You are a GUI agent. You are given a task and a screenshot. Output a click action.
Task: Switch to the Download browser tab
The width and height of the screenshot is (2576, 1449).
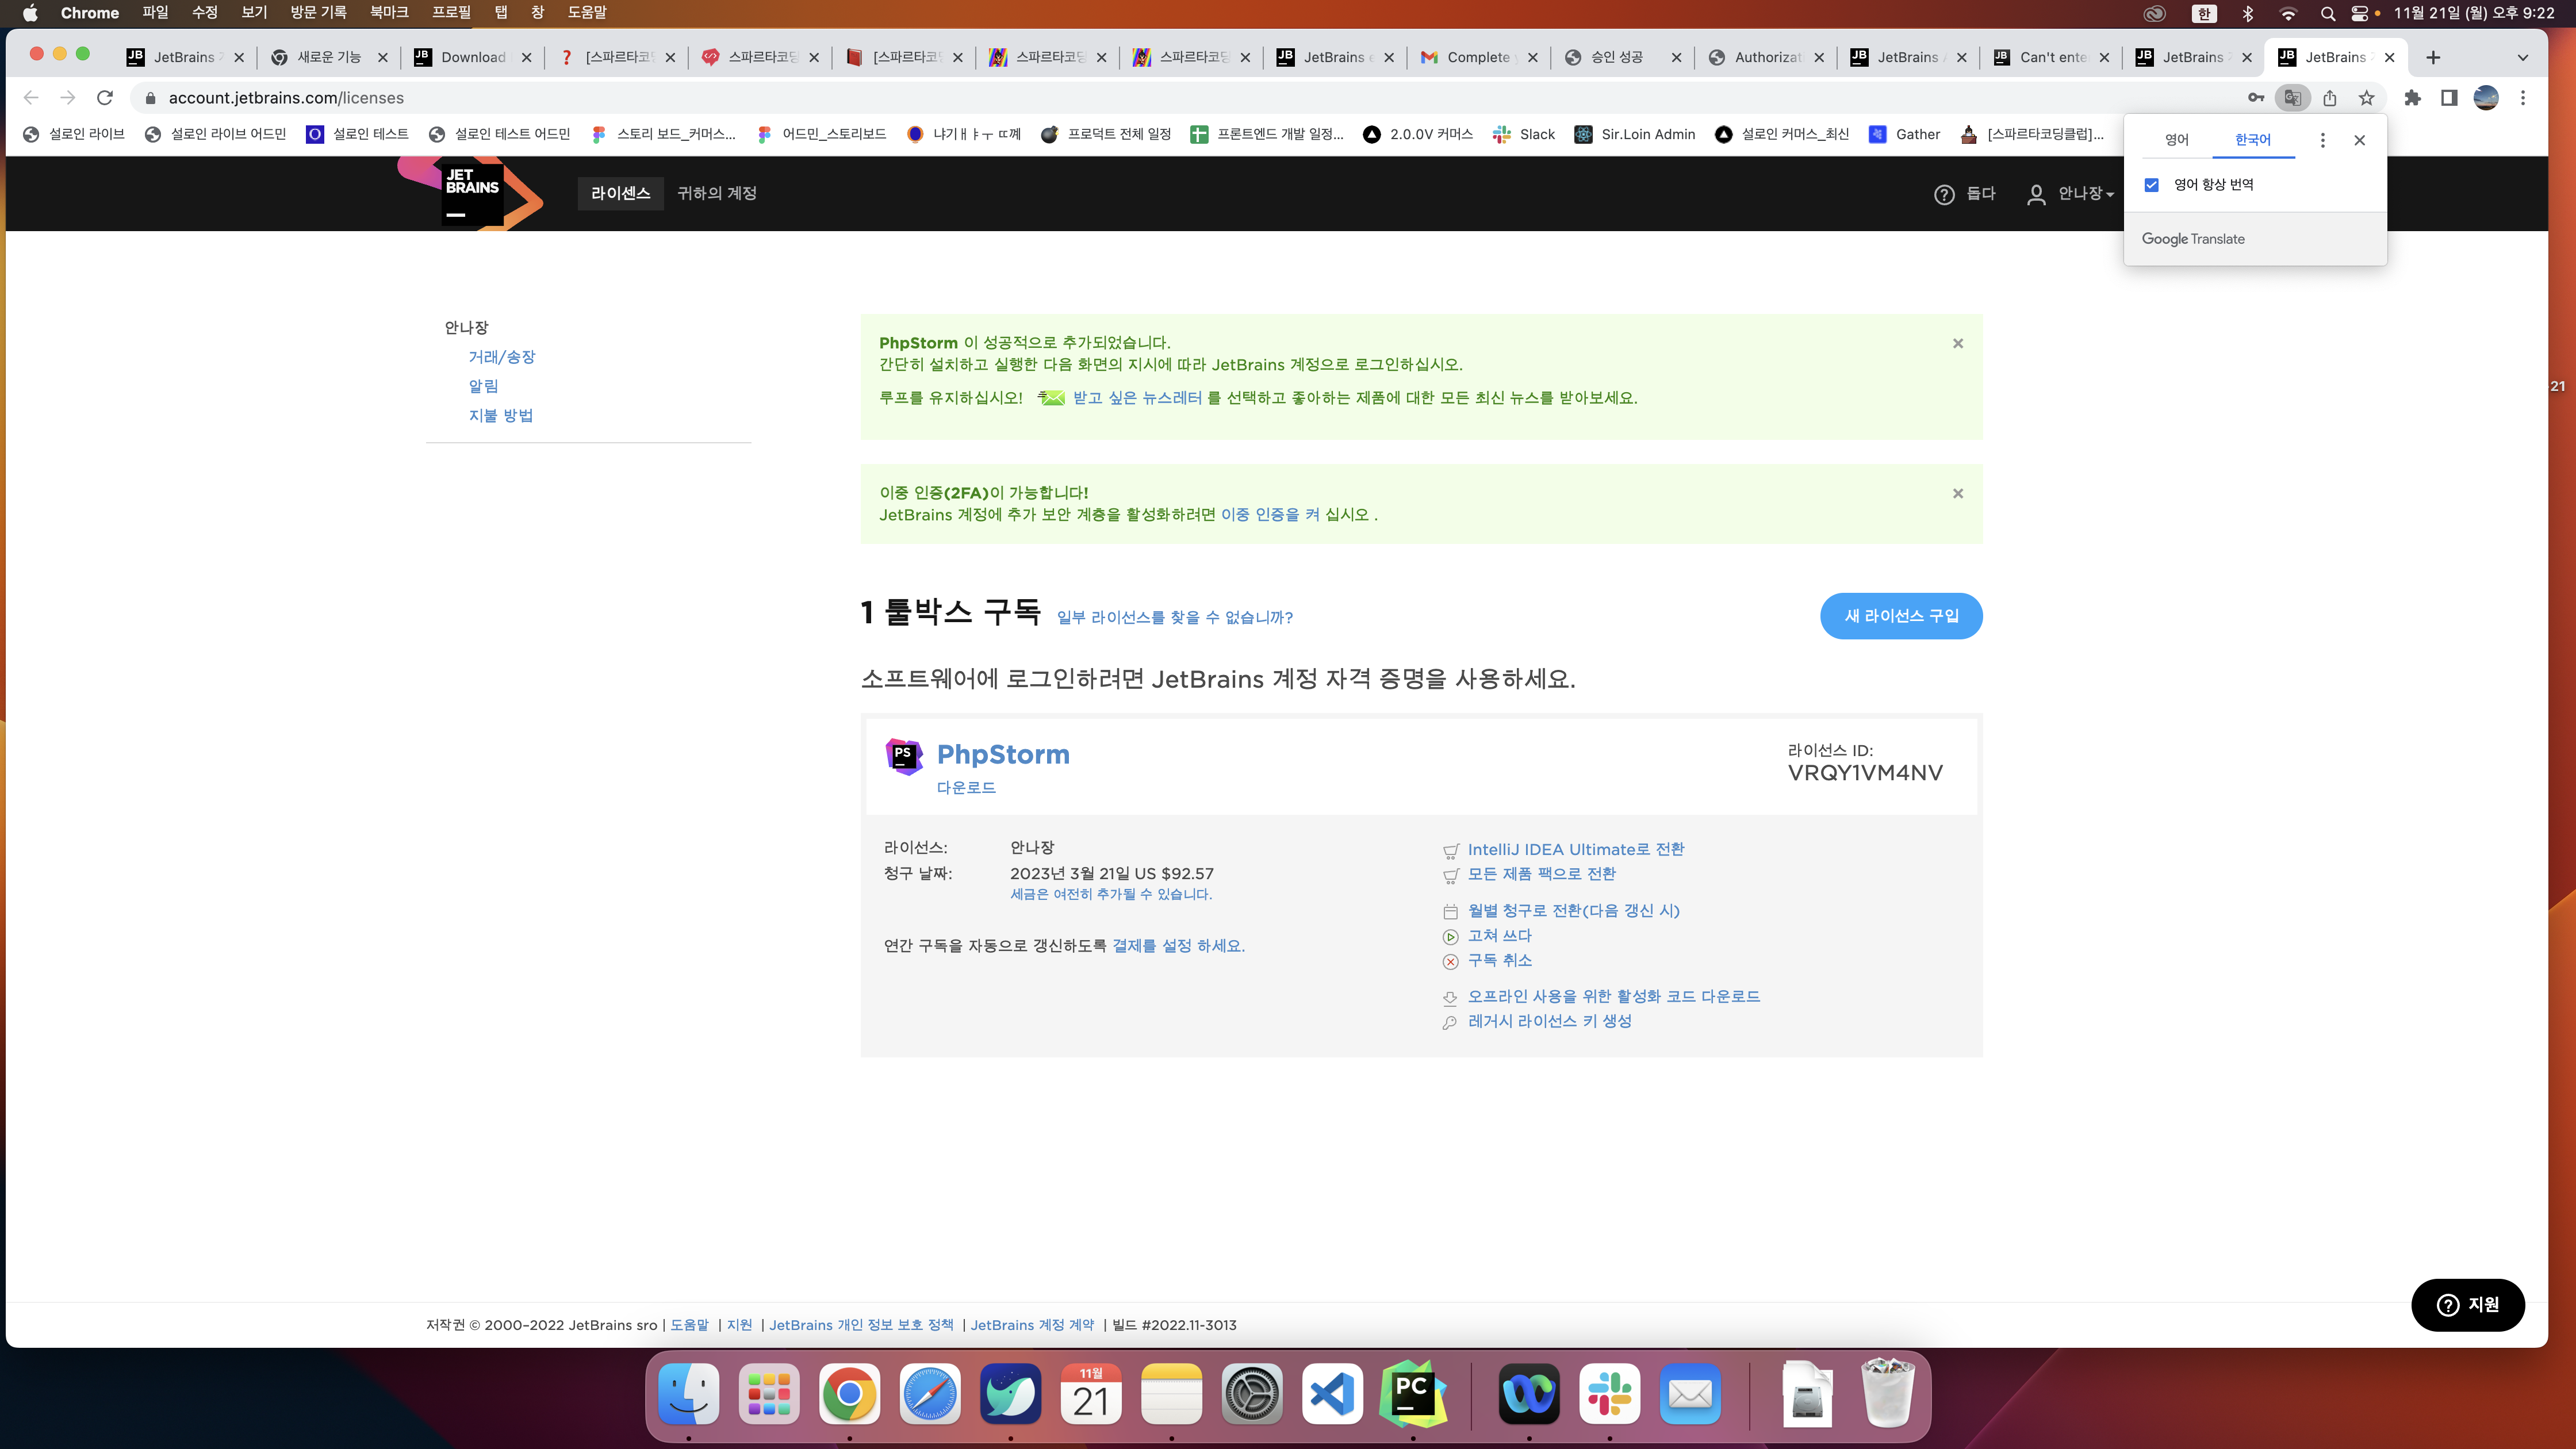click(472, 57)
